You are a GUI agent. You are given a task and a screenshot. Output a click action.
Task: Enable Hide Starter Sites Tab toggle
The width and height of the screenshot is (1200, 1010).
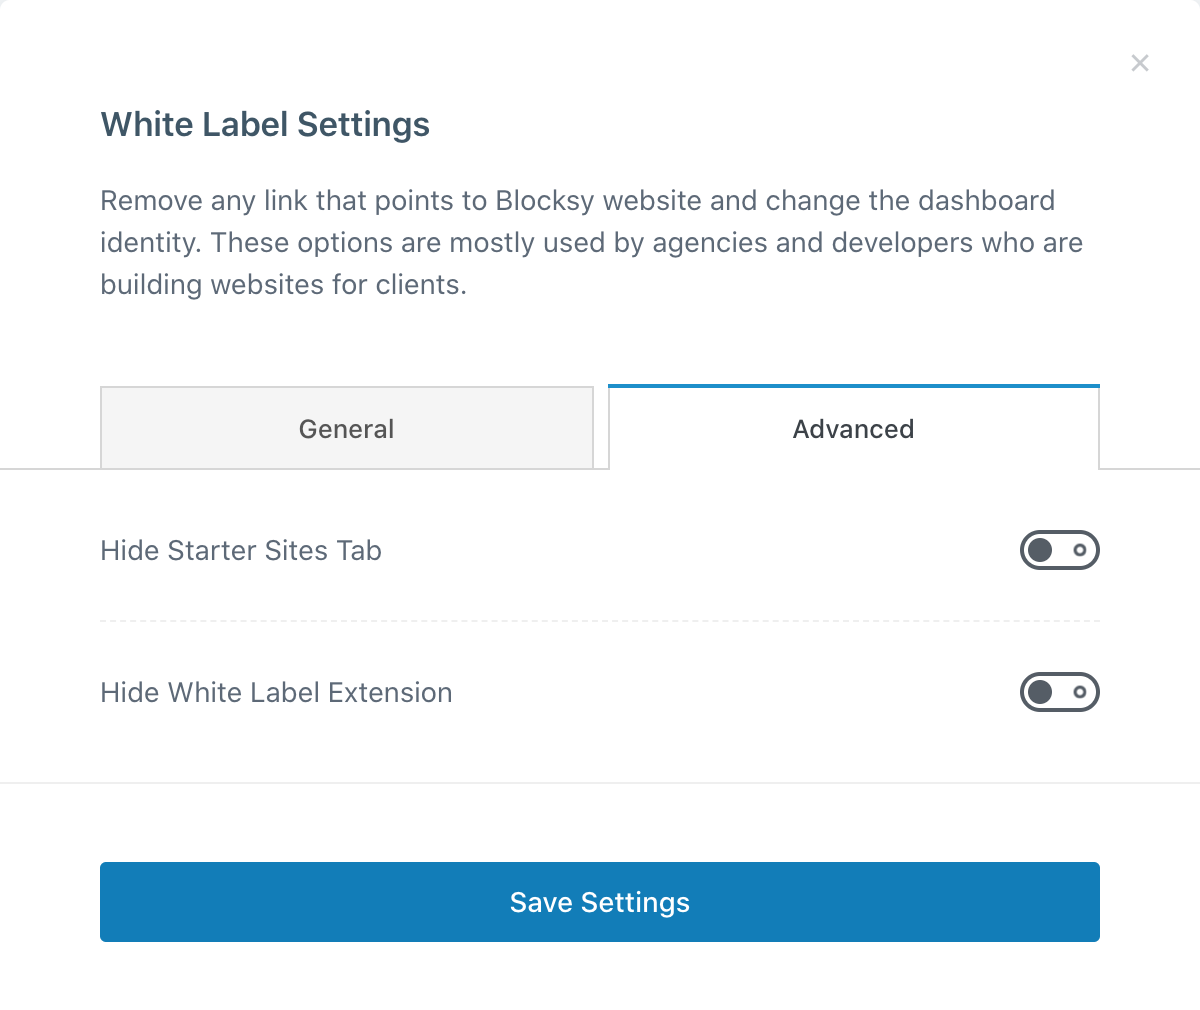coord(1059,550)
